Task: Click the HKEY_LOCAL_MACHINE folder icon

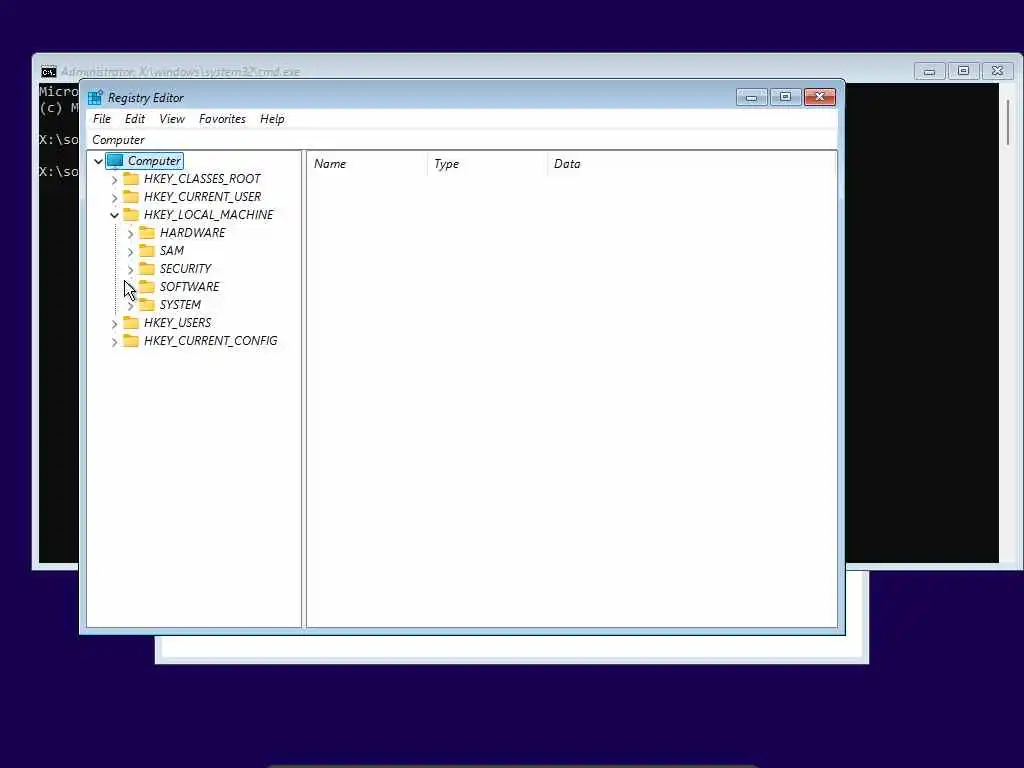Action: (131, 214)
